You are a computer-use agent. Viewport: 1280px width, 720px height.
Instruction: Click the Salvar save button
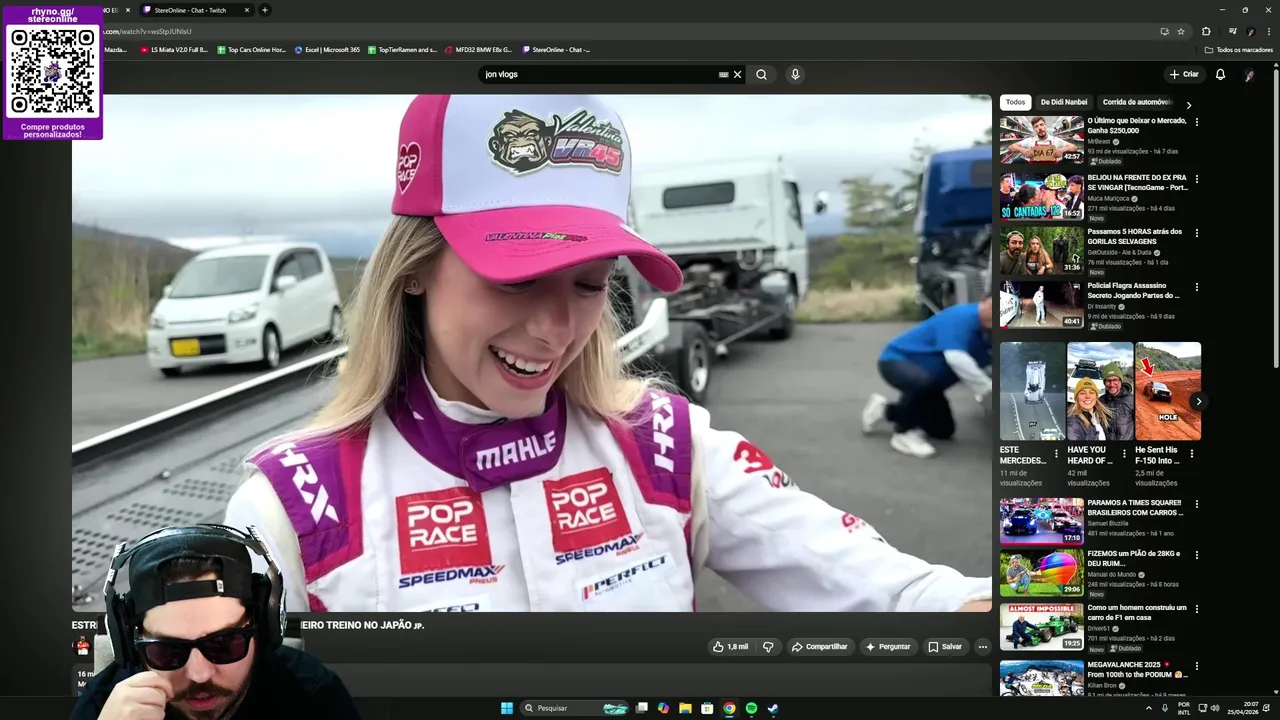pyautogui.click(x=944, y=647)
